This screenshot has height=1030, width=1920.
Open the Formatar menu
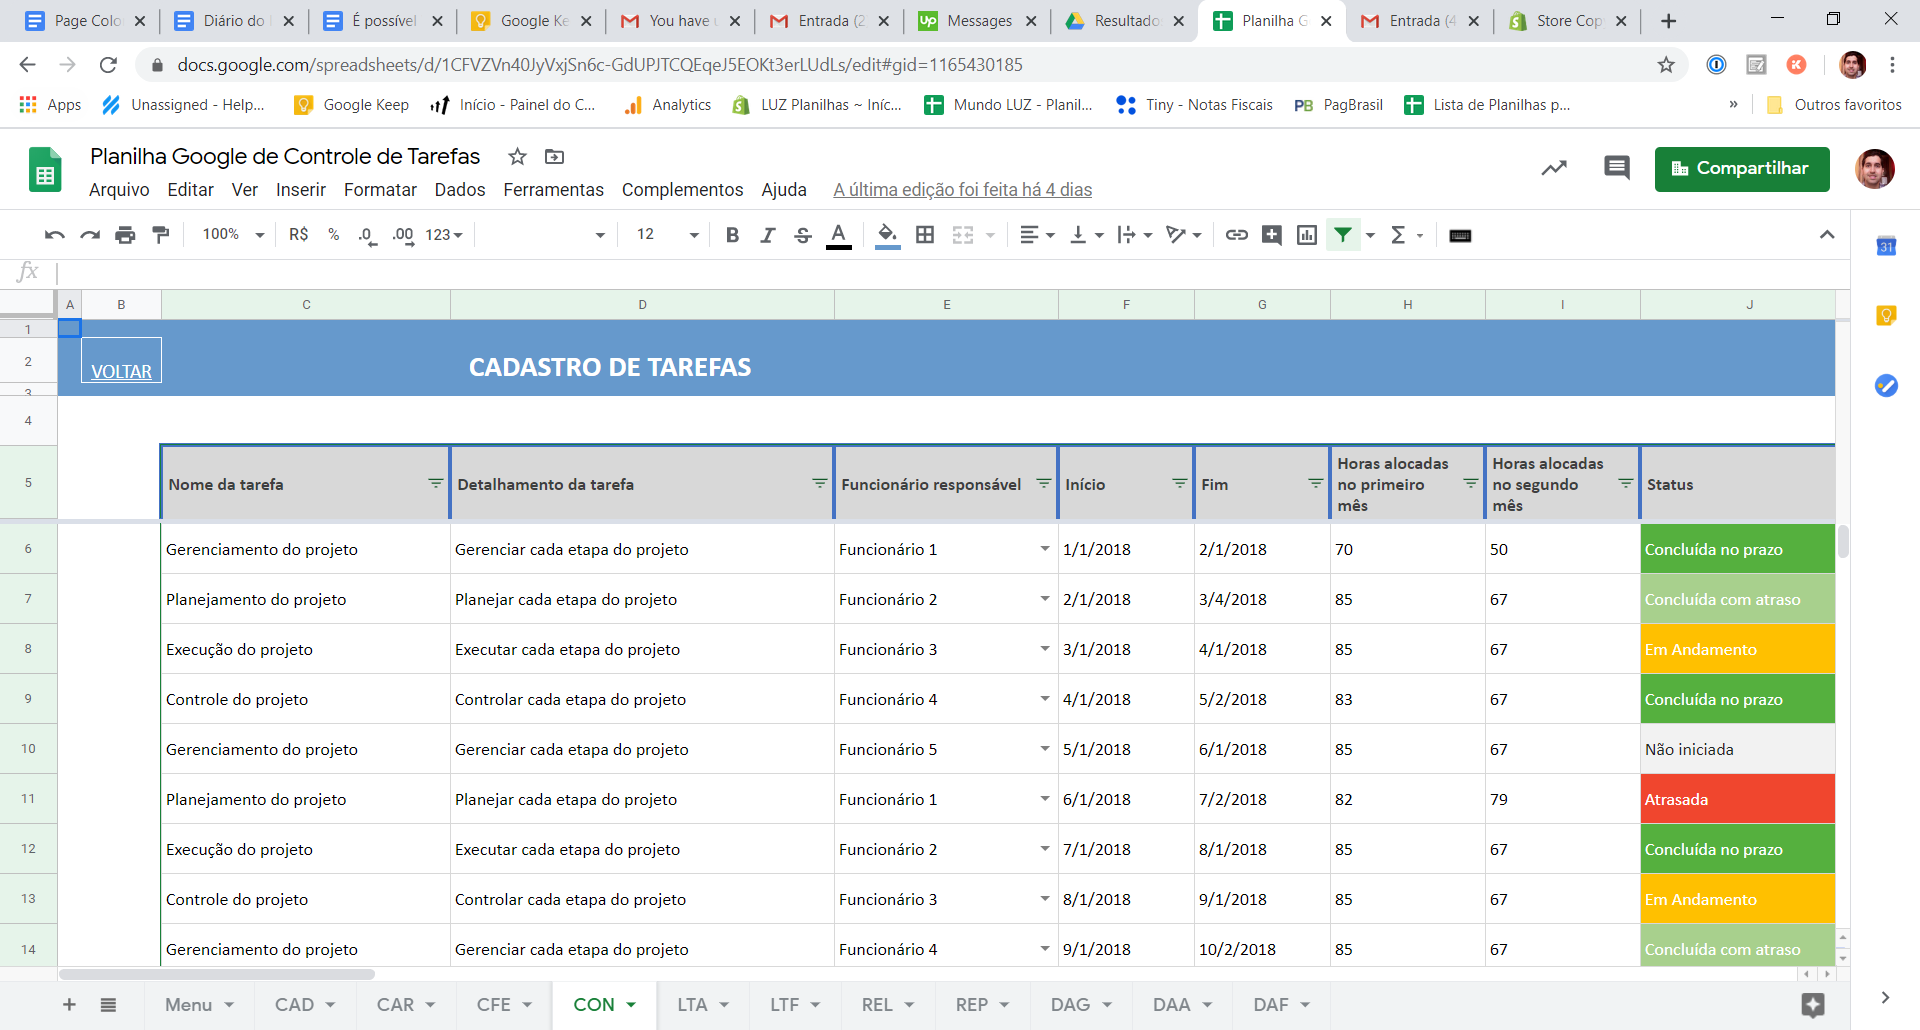point(380,190)
